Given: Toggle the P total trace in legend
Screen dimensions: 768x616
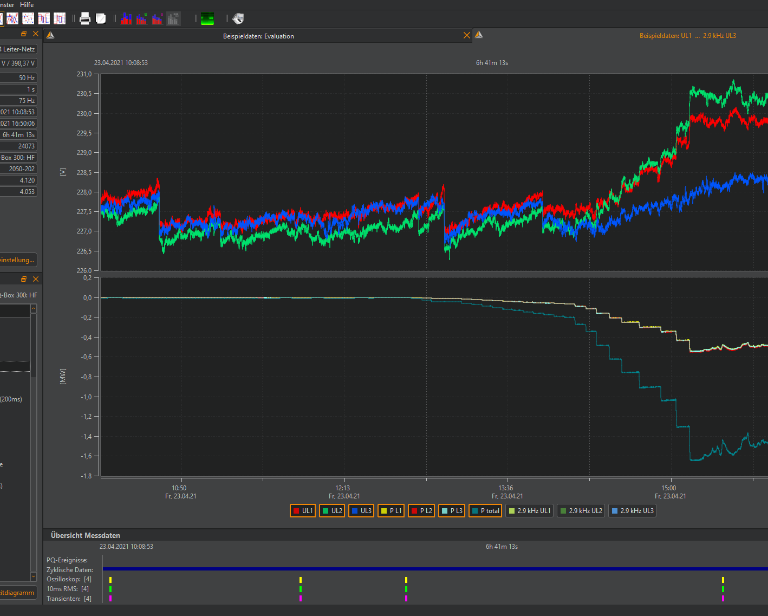Looking at the screenshot, I should click(x=485, y=511).
